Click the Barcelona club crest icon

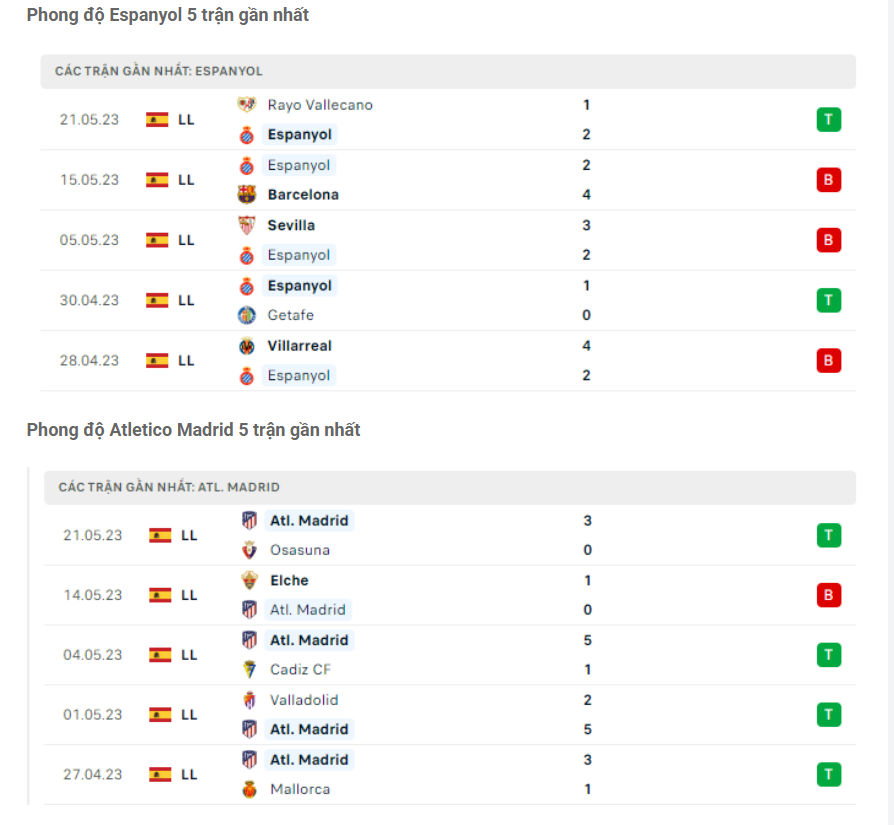click(247, 195)
